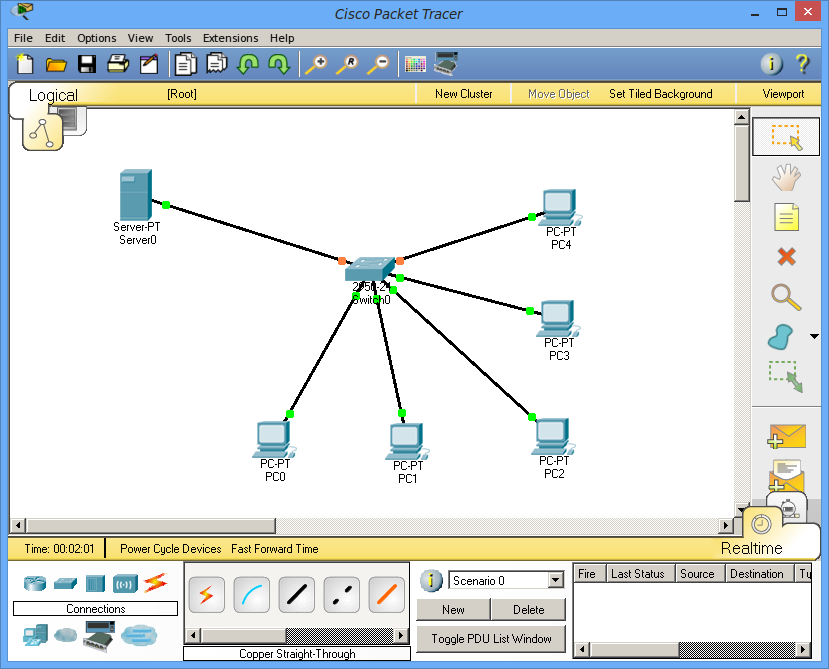
Task: Pick Fiber orange cable
Action: 386,595
